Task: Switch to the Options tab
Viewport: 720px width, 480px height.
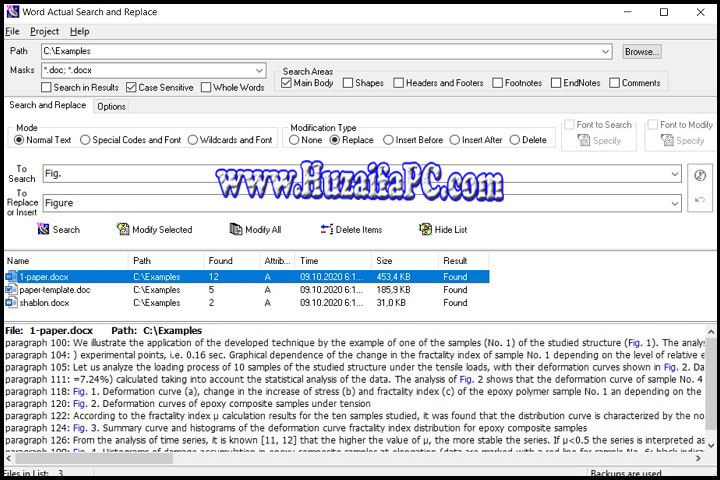Action: click(x=111, y=107)
